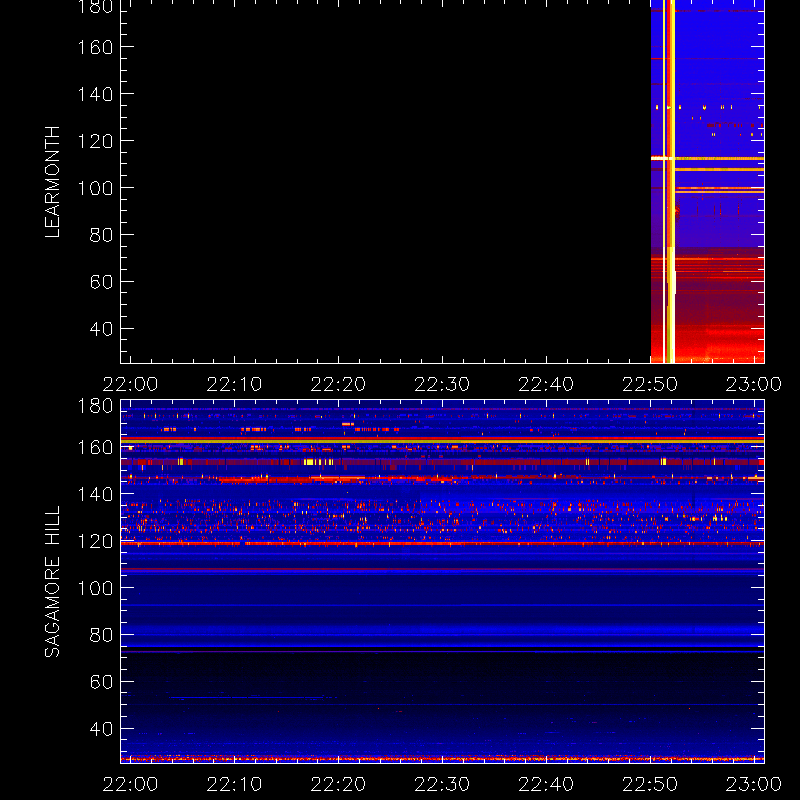Click the 140 frequency label on Learmonth plot

click(95, 94)
